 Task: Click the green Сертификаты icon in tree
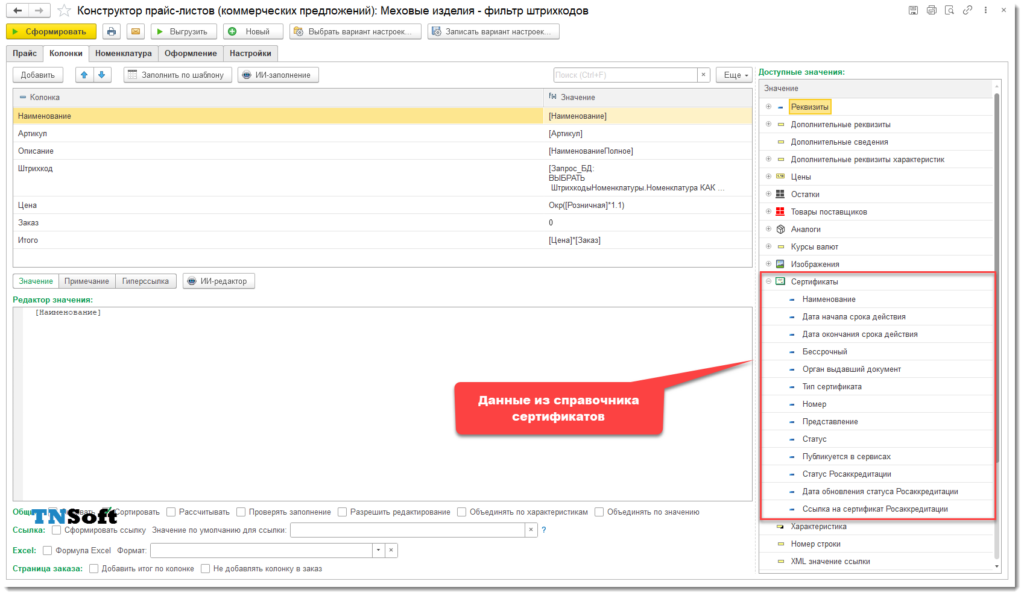(x=780, y=281)
